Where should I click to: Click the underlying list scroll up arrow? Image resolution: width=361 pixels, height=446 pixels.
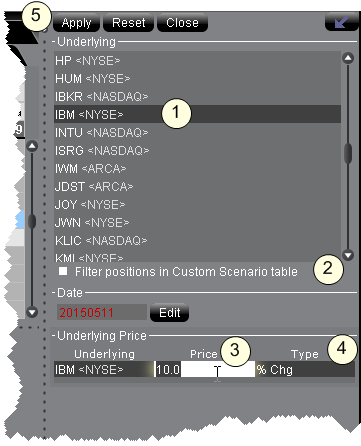click(348, 58)
